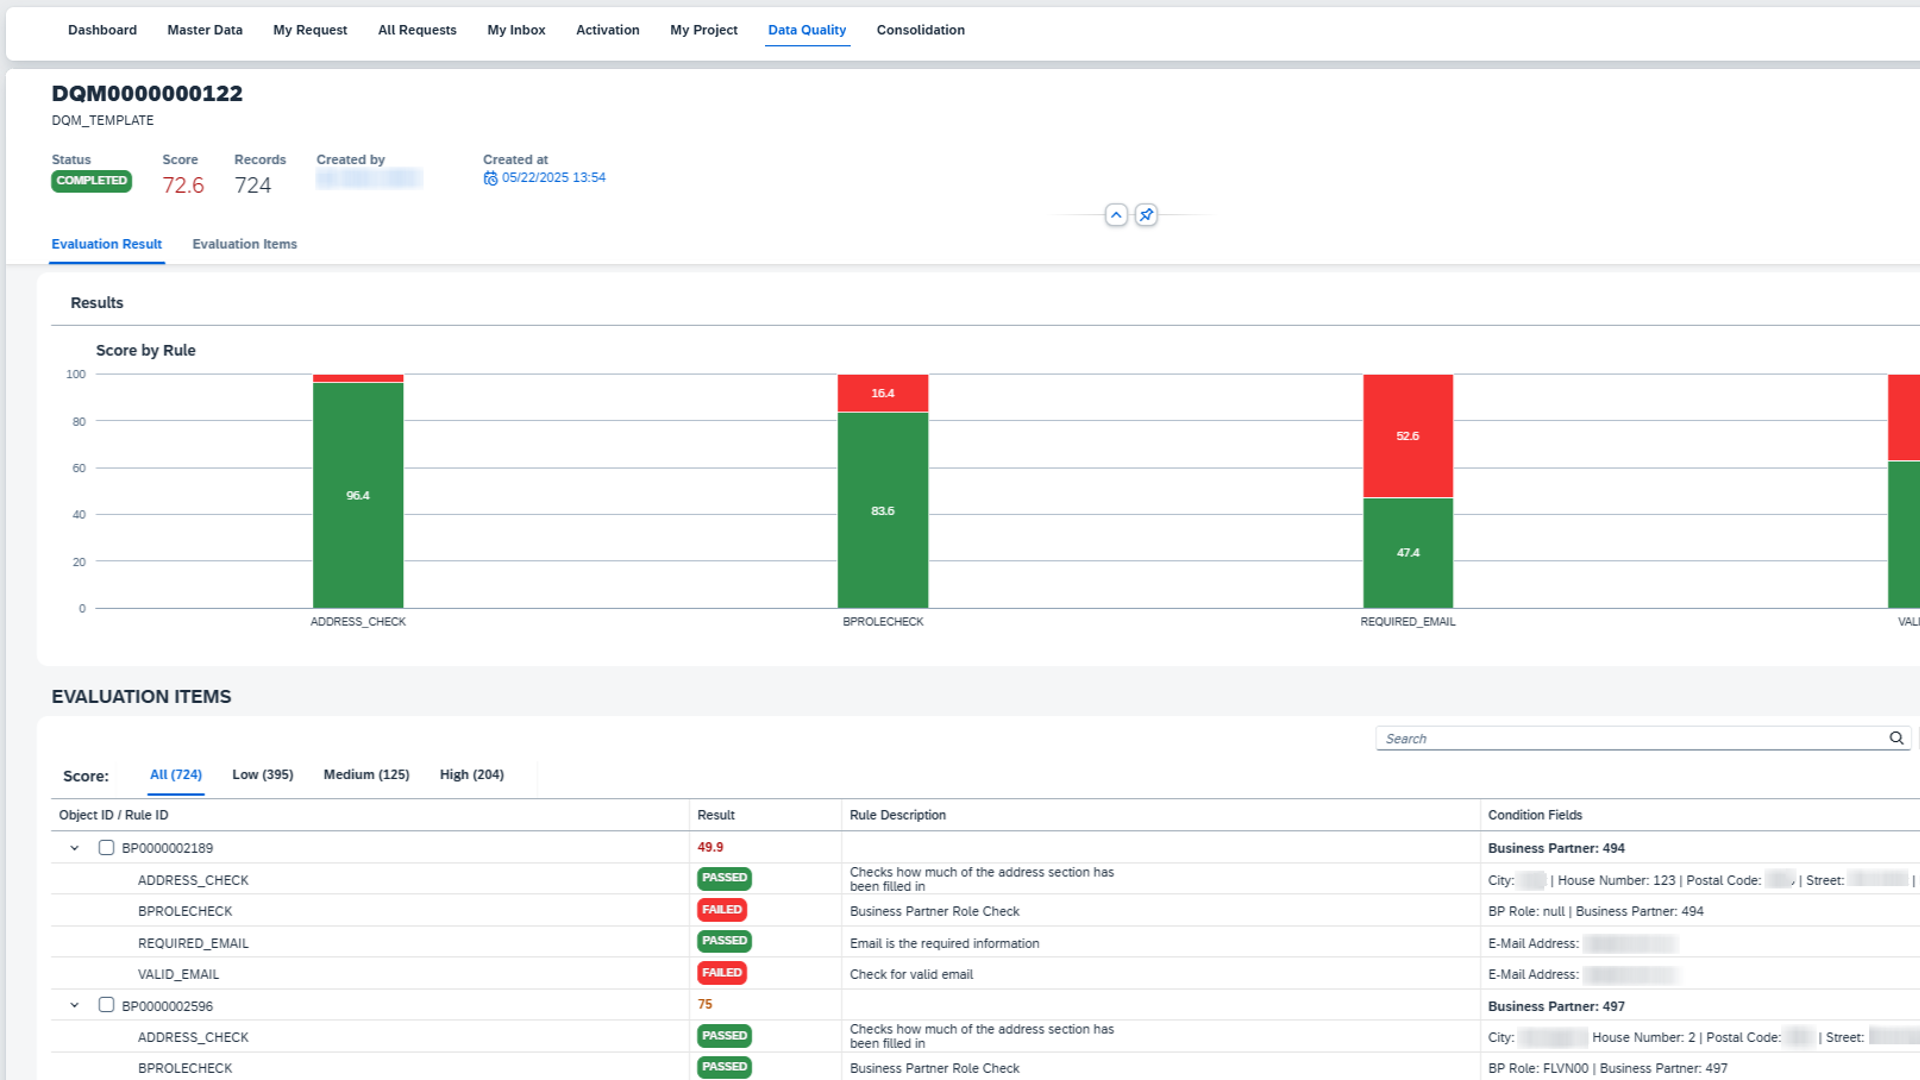The width and height of the screenshot is (1920, 1080).
Task: Click the search magnifier icon
Action: pyautogui.click(x=1896, y=738)
